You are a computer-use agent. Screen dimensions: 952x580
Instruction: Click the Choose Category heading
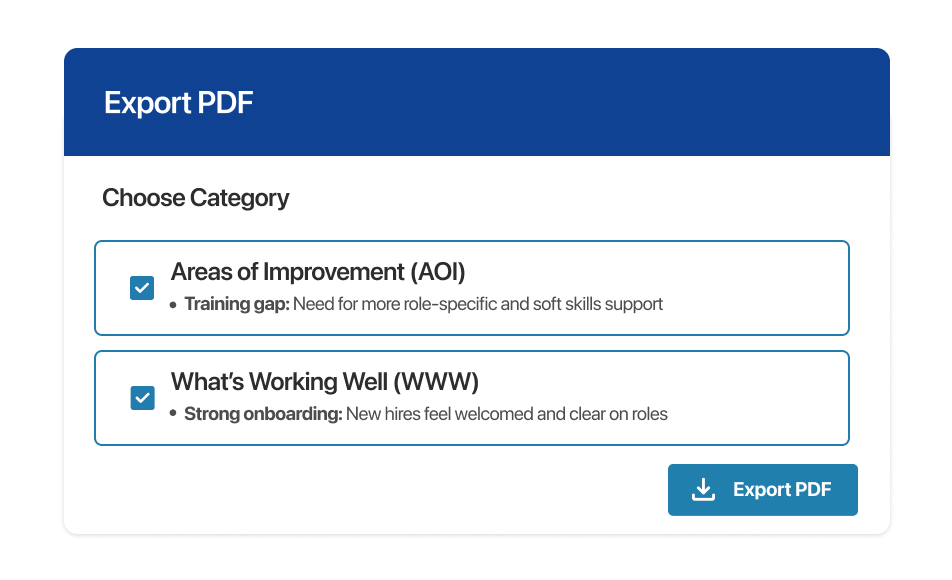(196, 198)
